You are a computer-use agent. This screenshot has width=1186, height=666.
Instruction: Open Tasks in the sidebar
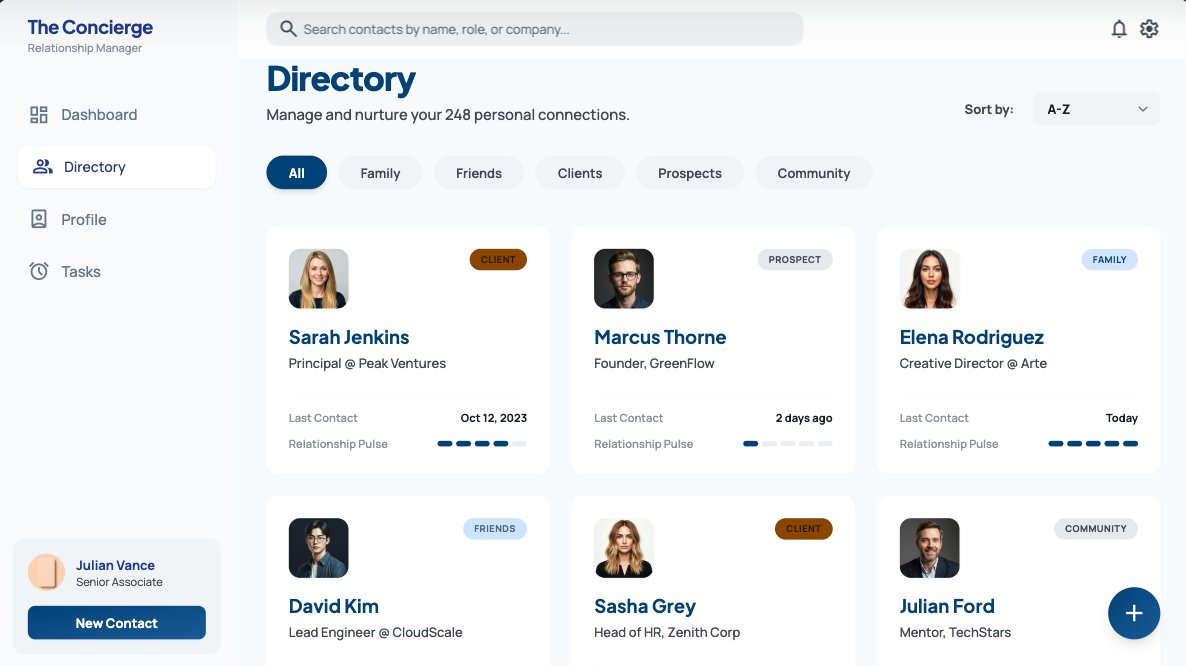click(x=116, y=271)
